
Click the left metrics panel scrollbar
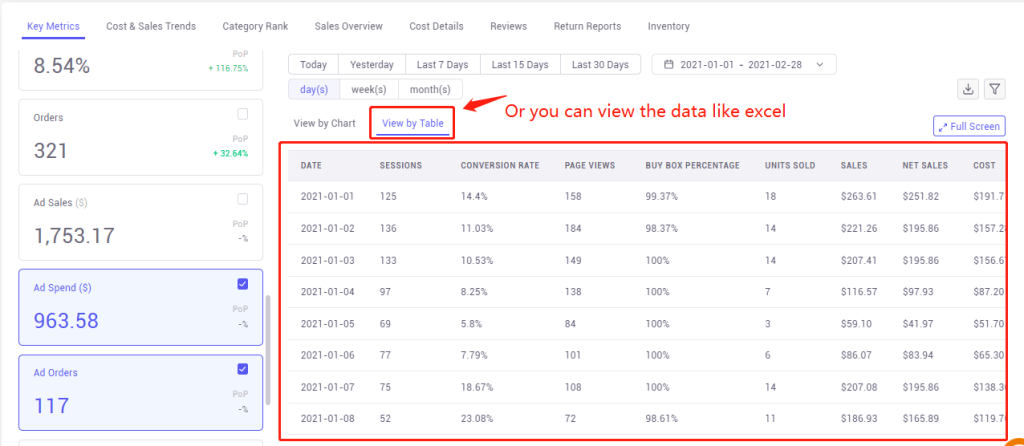[268, 349]
